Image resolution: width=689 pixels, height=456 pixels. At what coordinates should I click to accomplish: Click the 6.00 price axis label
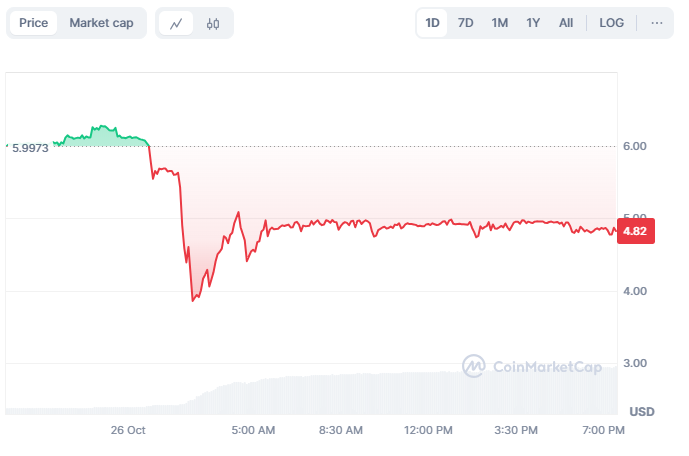pos(636,146)
